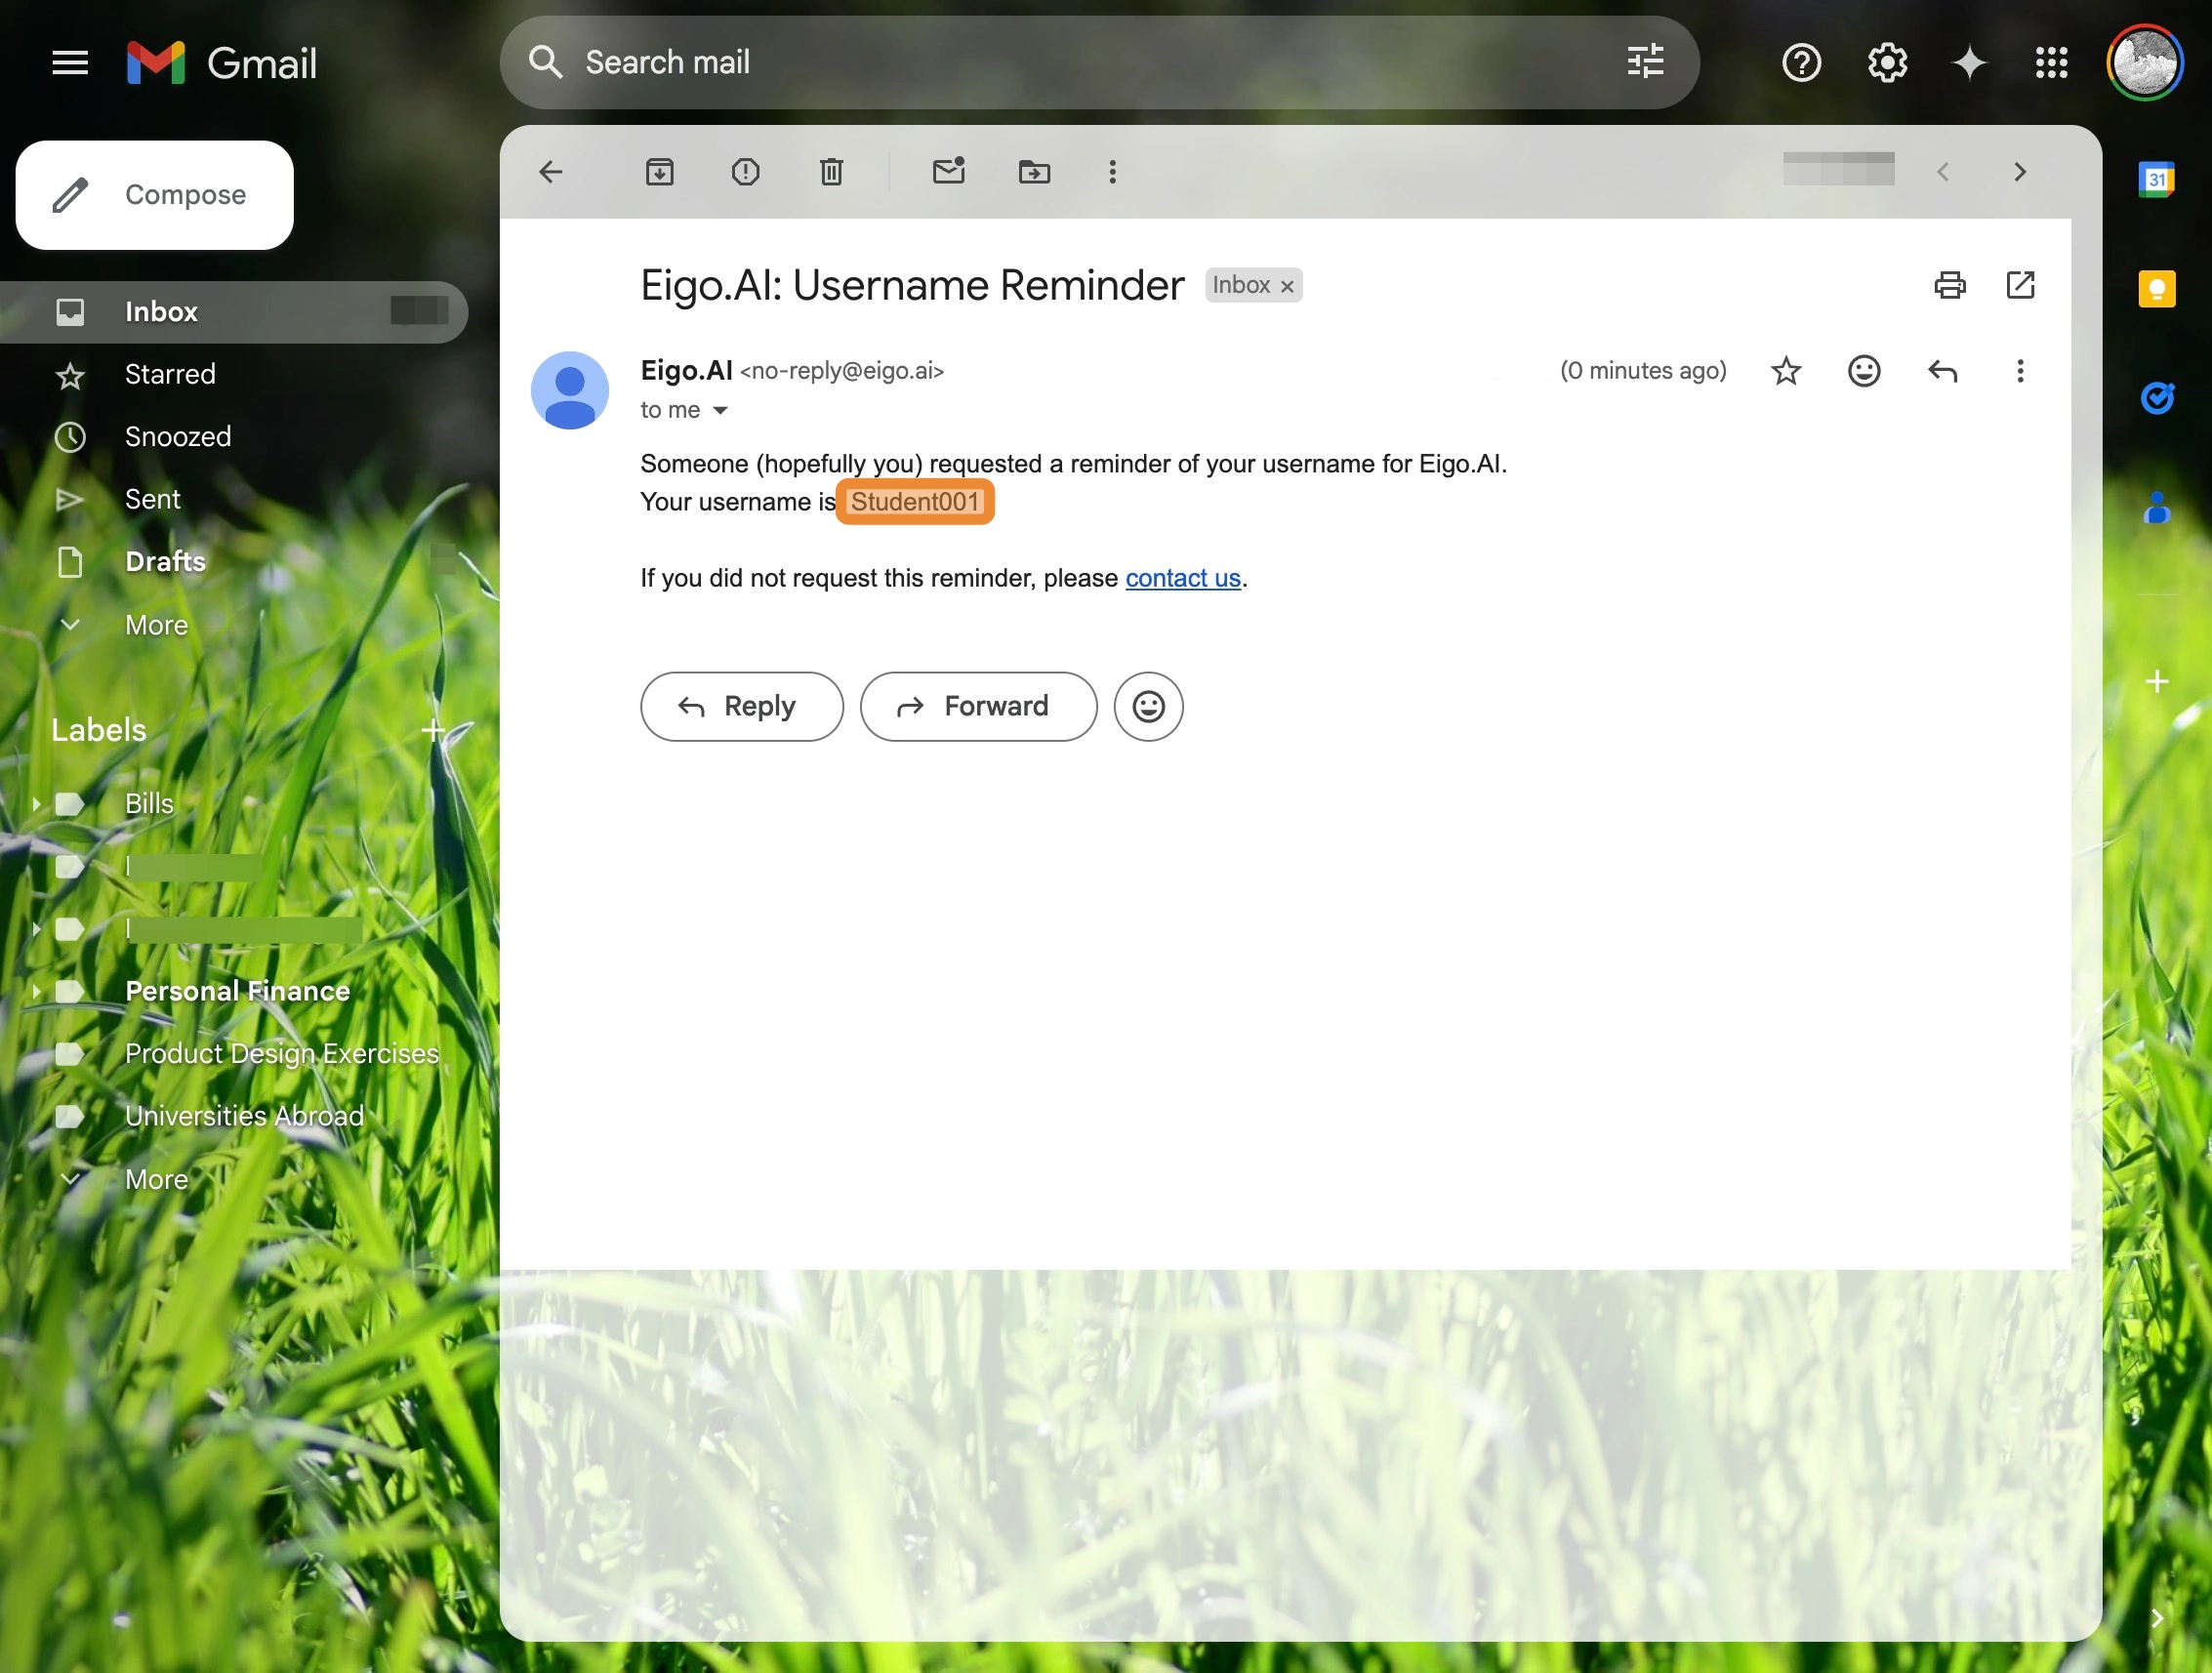Open the Universities Abroad label
2212x1673 pixels.
point(244,1116)
